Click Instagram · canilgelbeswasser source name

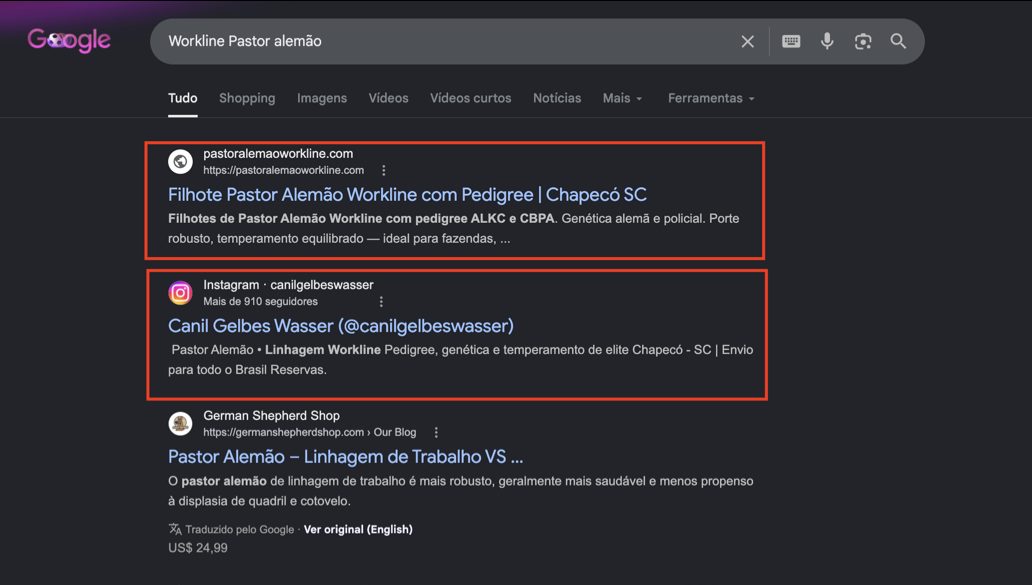[288, 285]
